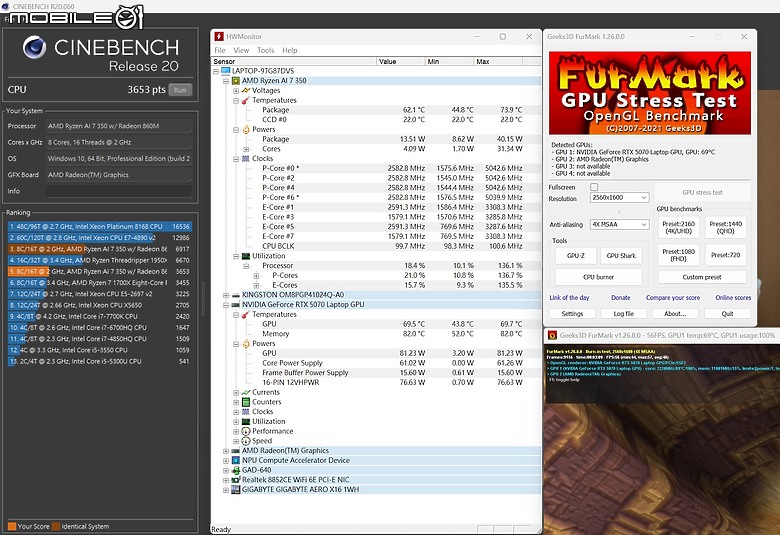This screenshot has height=535, width=780.
Task: Expand the AMD Radeon(TM) Graphics node
Action: click(x=226, y=450)
